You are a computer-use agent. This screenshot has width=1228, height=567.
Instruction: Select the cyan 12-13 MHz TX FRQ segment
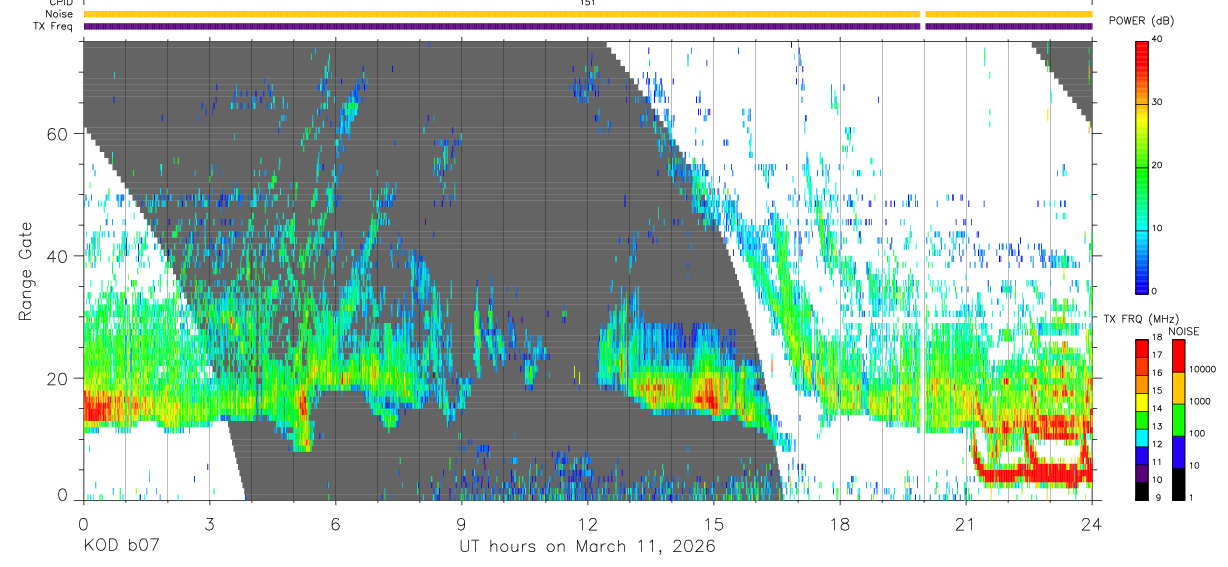click(x=1142, y=438)
